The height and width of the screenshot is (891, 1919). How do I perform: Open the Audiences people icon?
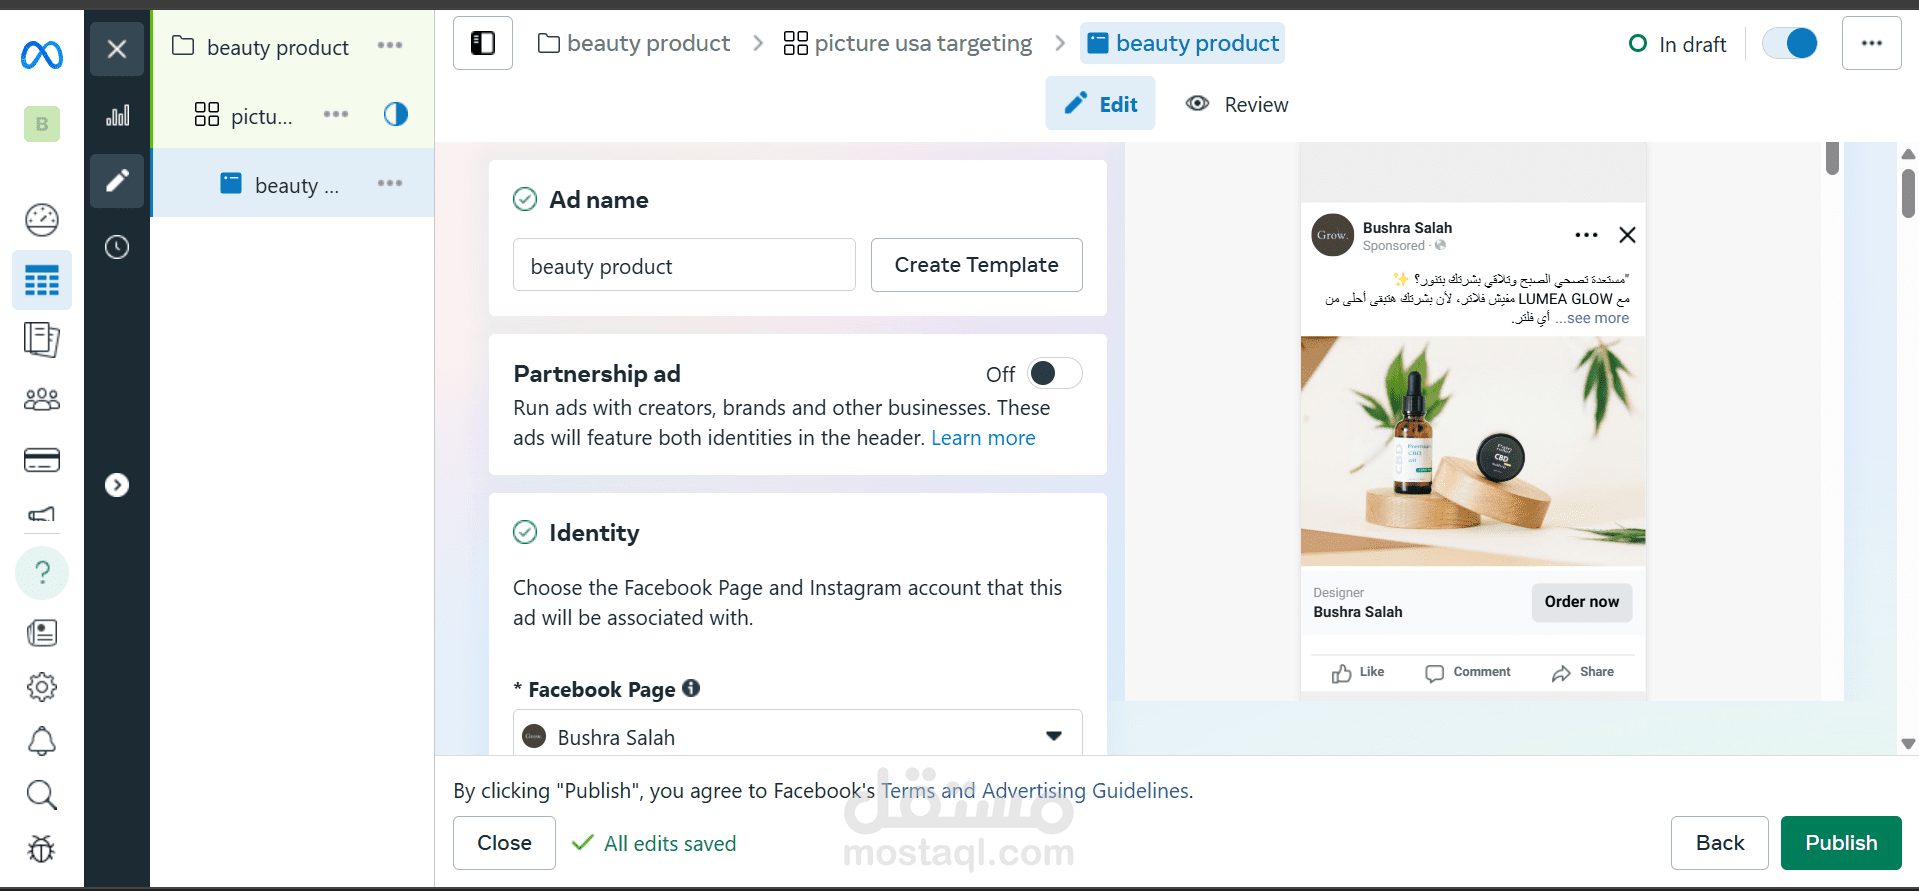click(x=42, y=400)
